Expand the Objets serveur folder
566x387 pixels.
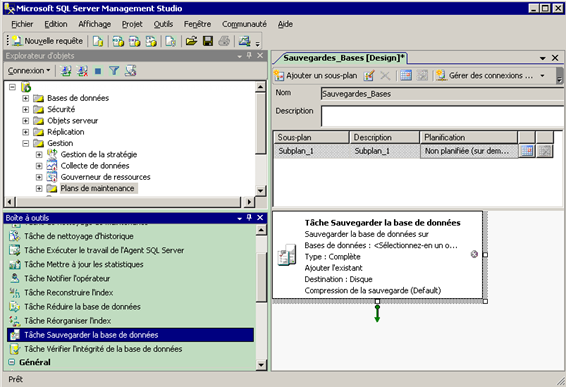point(26,121)
